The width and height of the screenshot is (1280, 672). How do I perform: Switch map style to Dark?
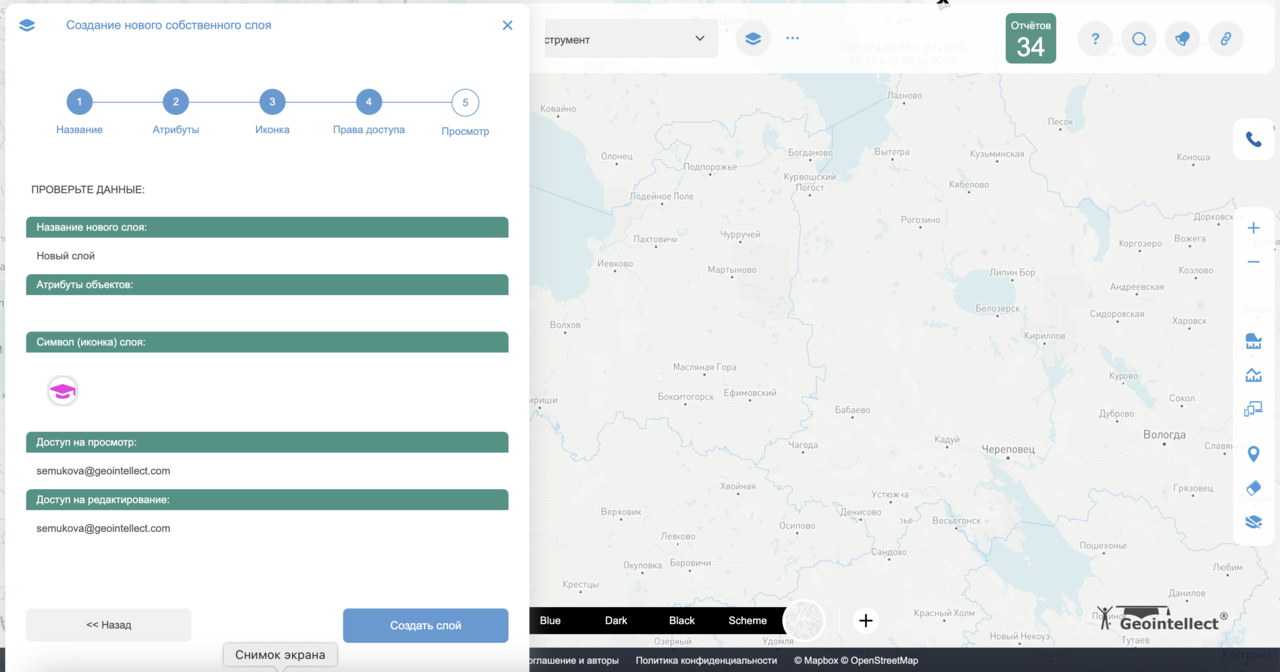point(615,620)
